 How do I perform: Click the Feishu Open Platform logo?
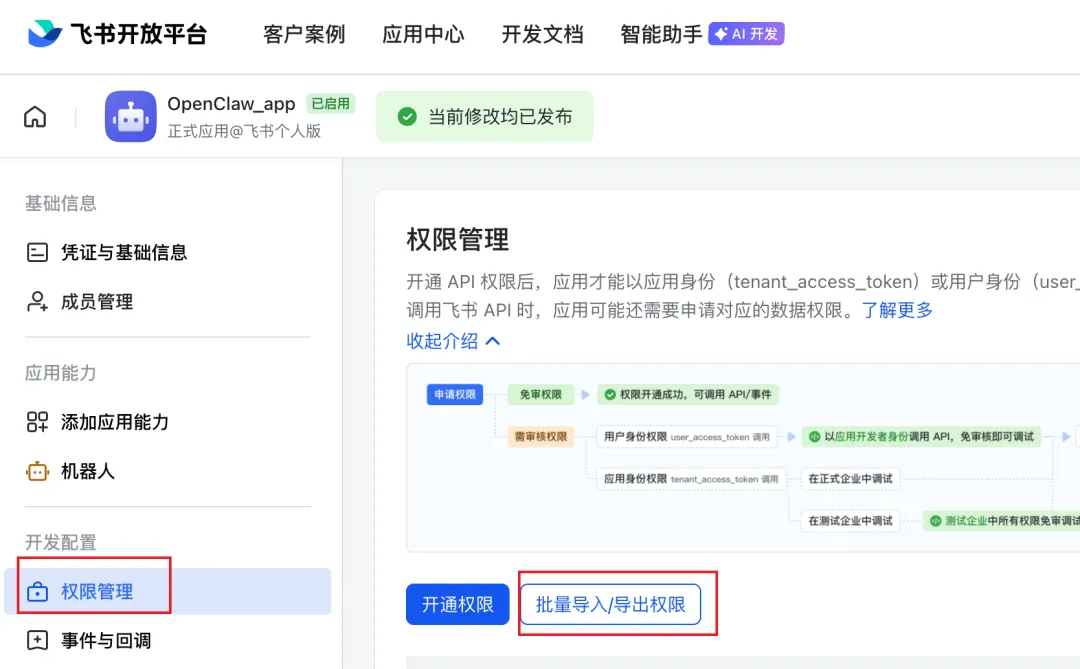coord(118,34)
